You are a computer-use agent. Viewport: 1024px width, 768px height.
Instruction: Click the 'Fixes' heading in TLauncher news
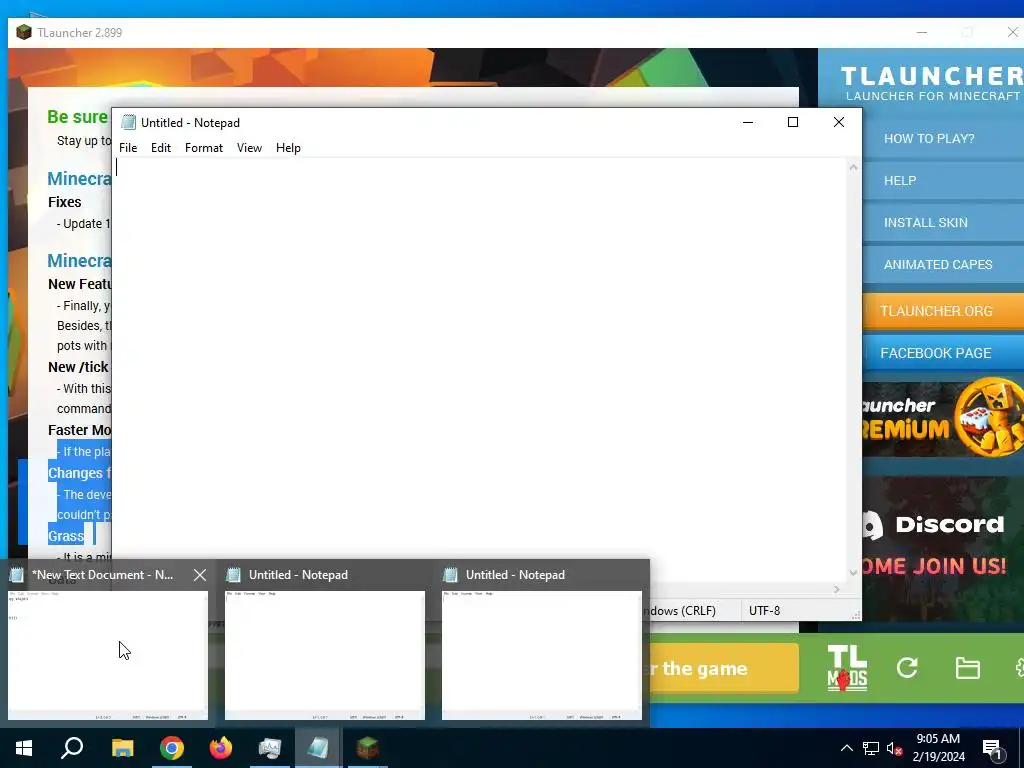coord(65,202)
